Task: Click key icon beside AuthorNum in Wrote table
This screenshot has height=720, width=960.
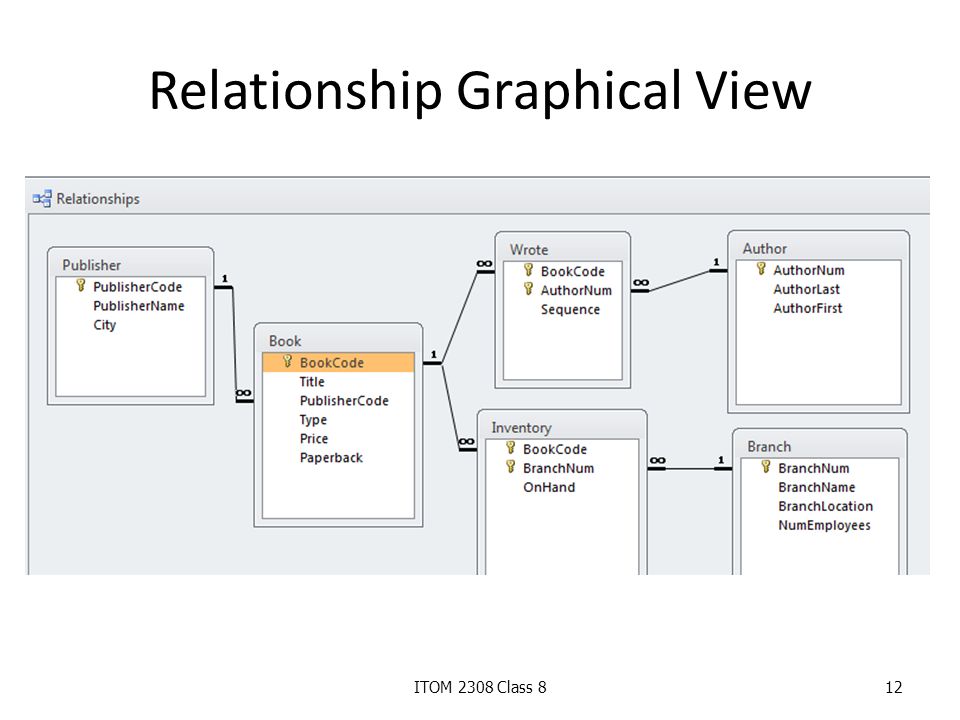Action: [x=528, y=289]
